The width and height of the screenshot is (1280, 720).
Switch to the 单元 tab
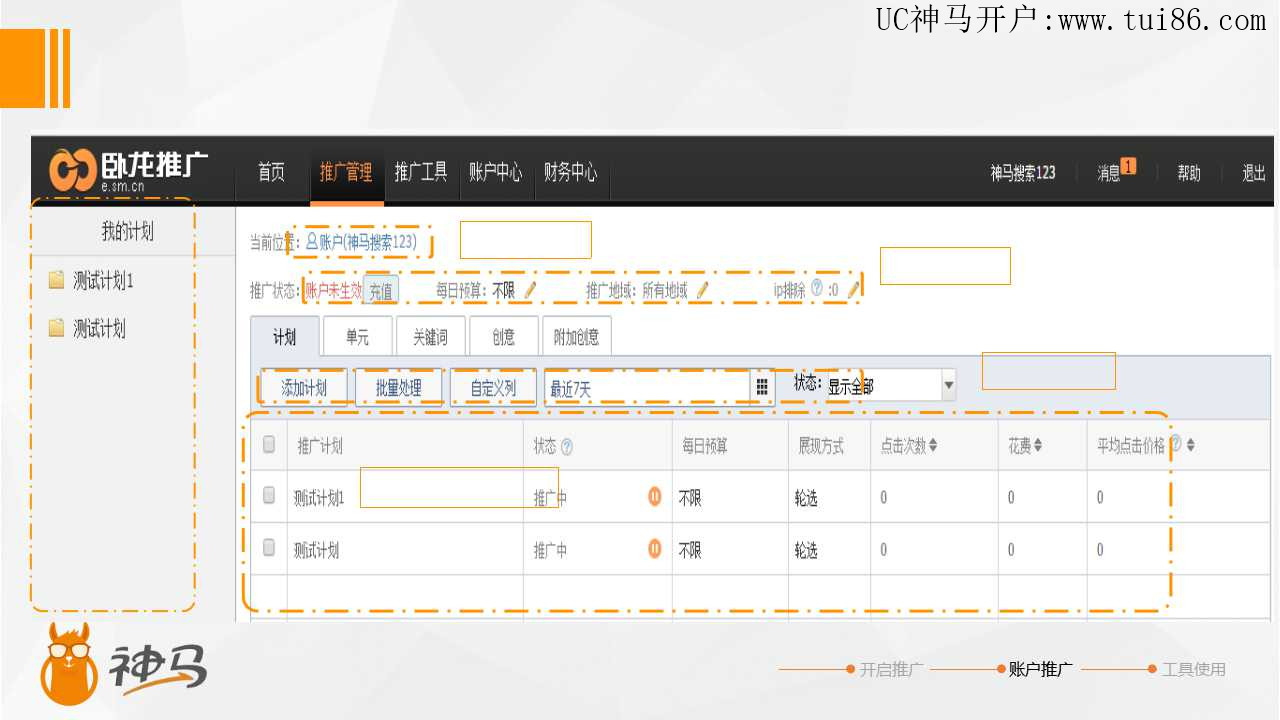(x=357, y=337)
